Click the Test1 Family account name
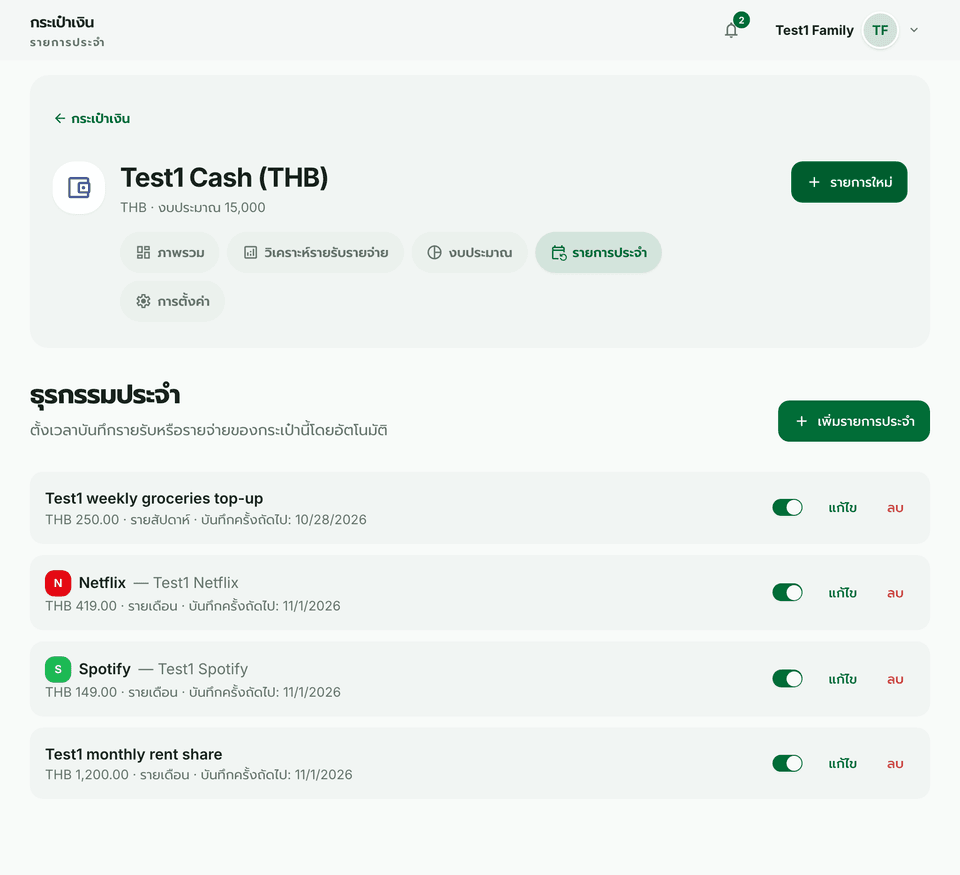960x875 pixels. click(814, 30)
